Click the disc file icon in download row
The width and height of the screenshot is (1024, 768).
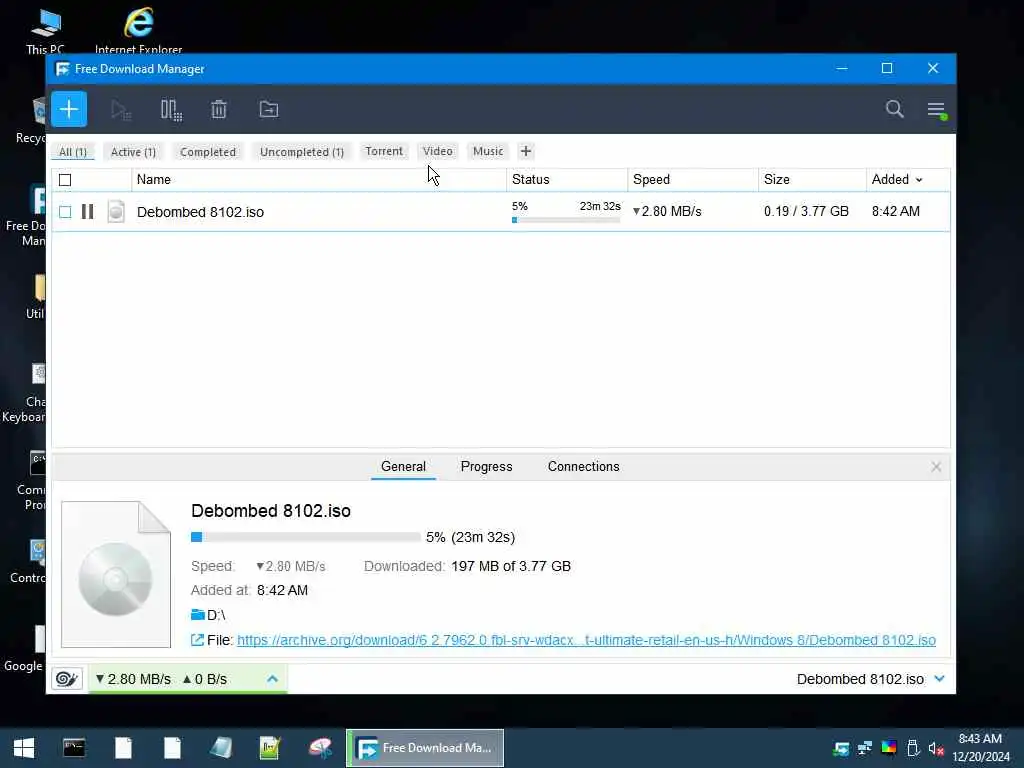click(x=116, y=212)
